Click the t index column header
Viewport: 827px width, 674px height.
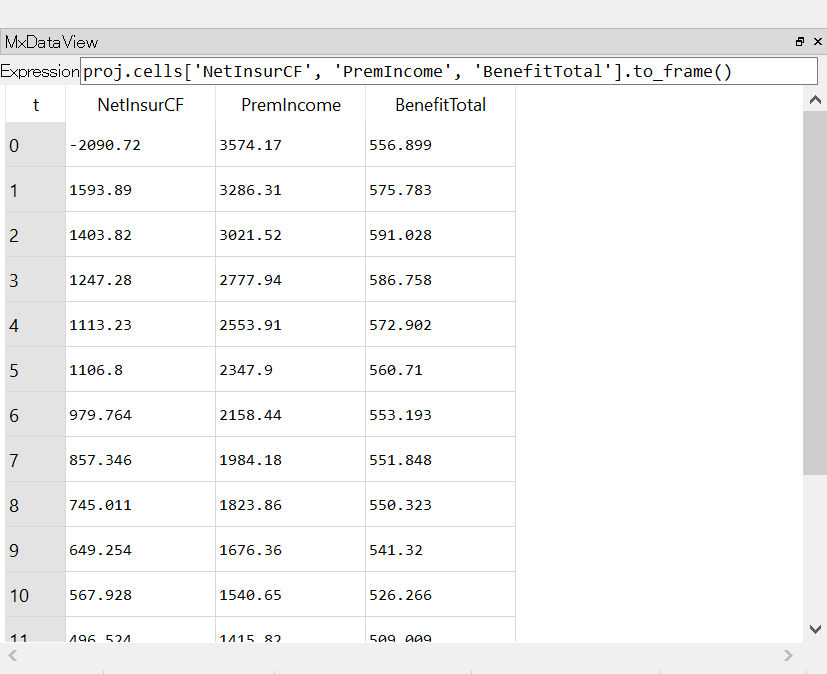36,105
